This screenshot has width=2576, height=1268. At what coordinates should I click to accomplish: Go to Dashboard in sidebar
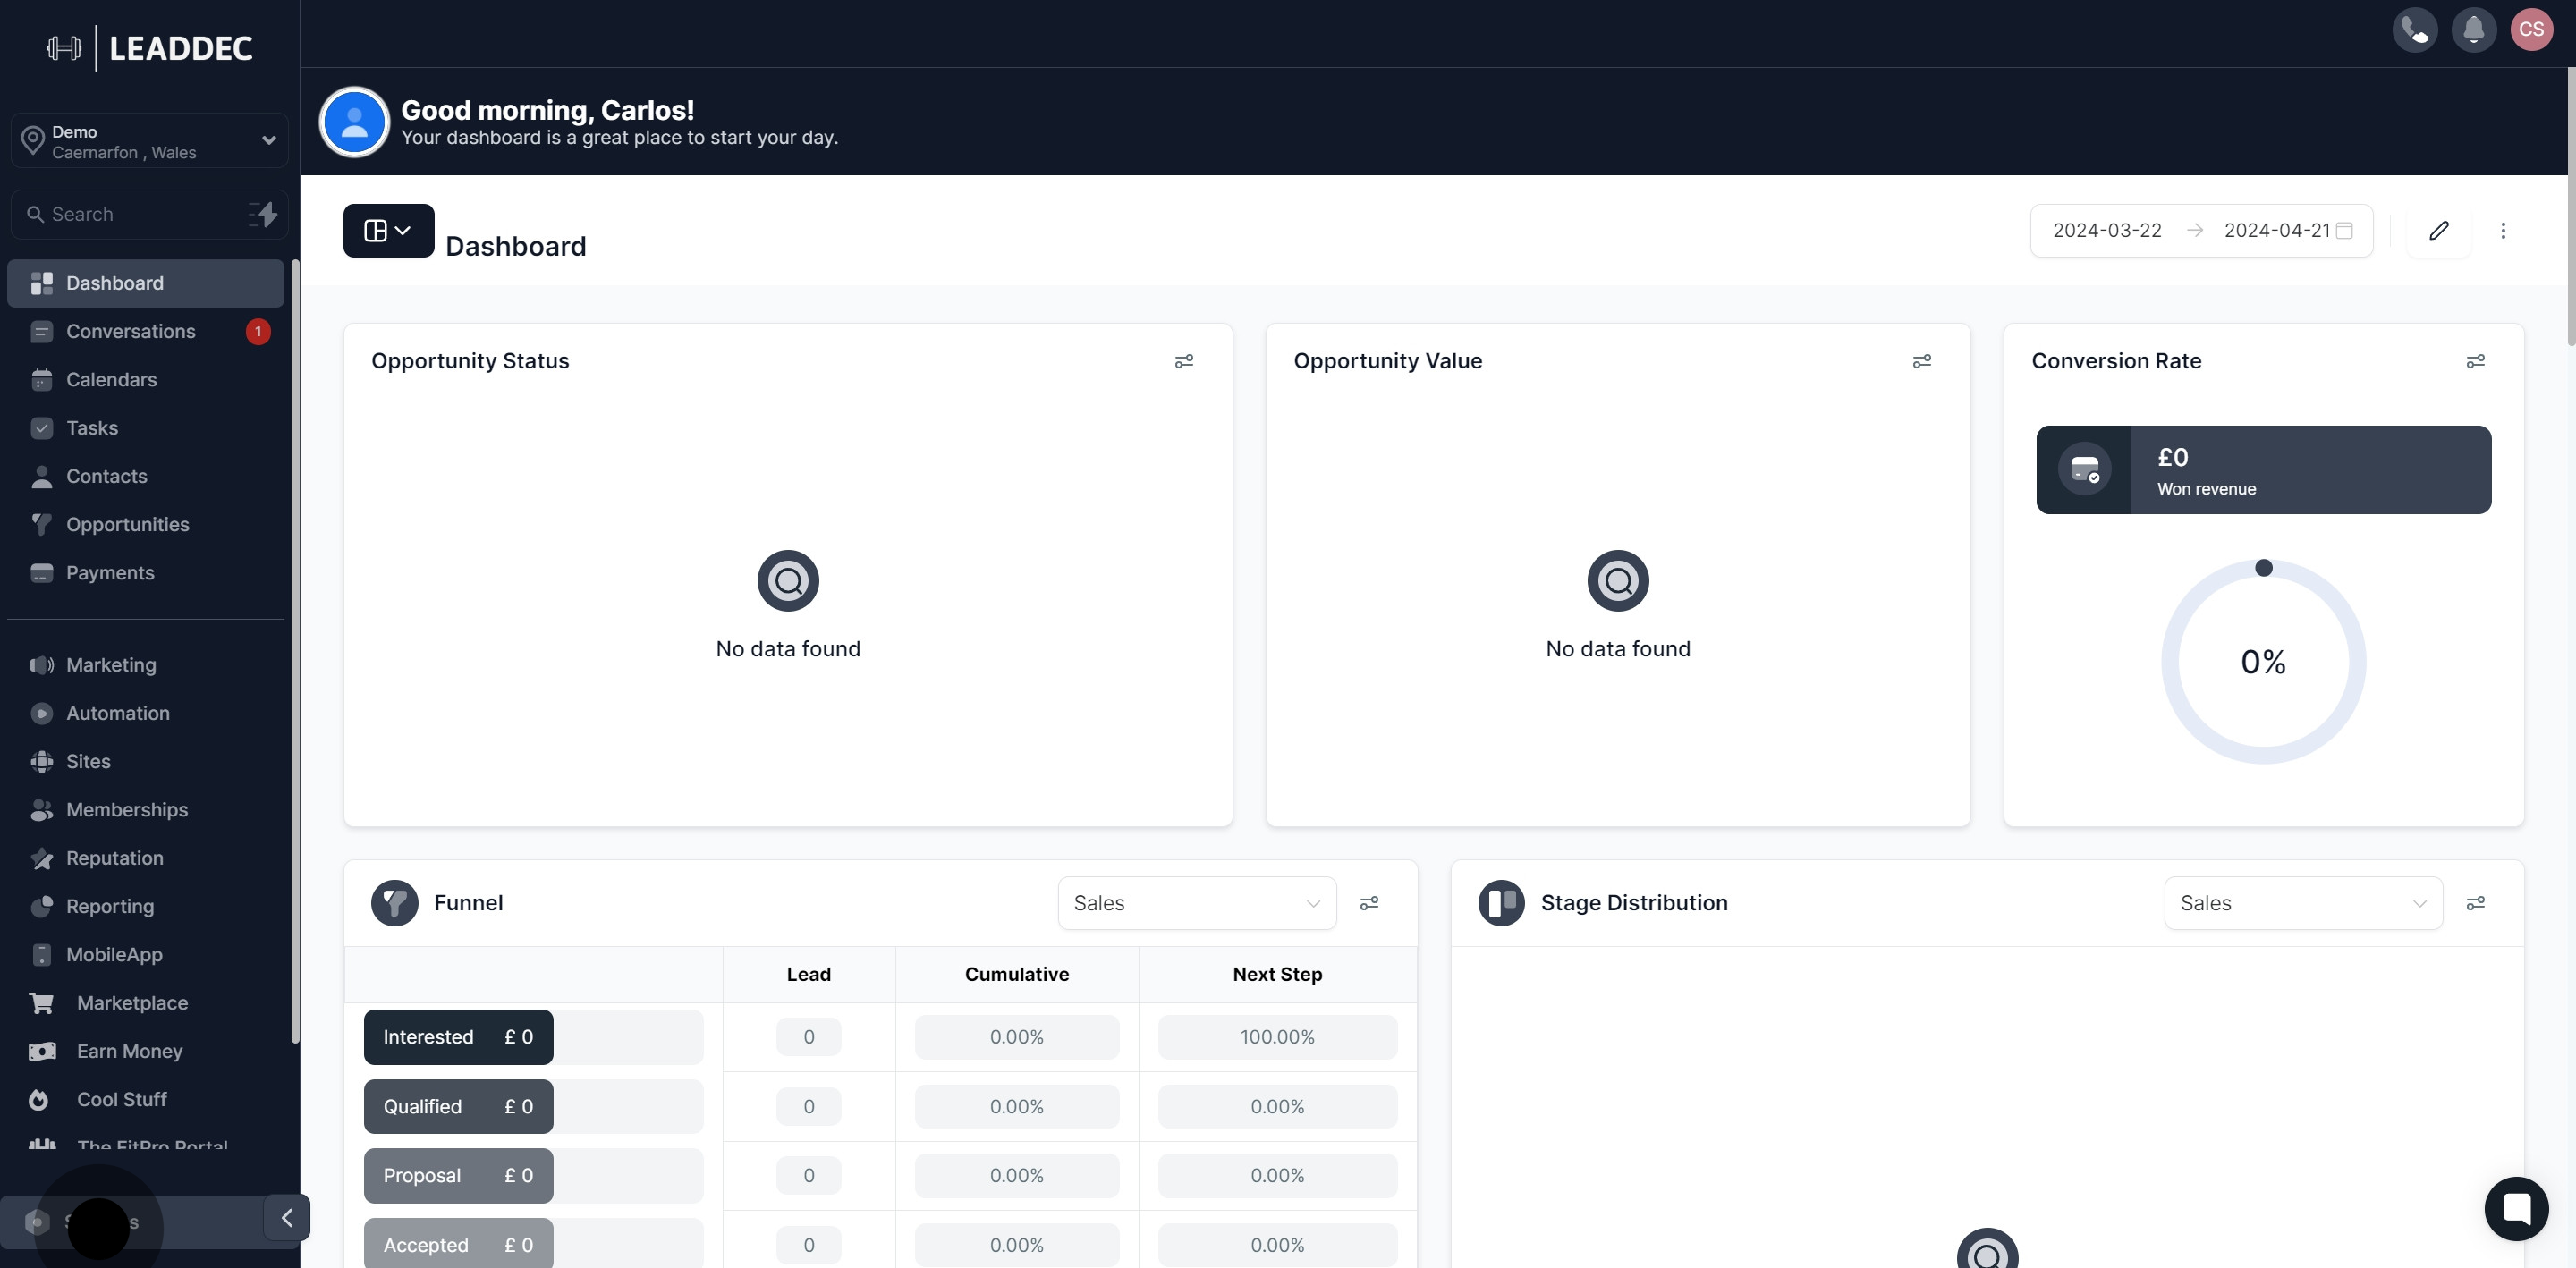tap(146, 283)
